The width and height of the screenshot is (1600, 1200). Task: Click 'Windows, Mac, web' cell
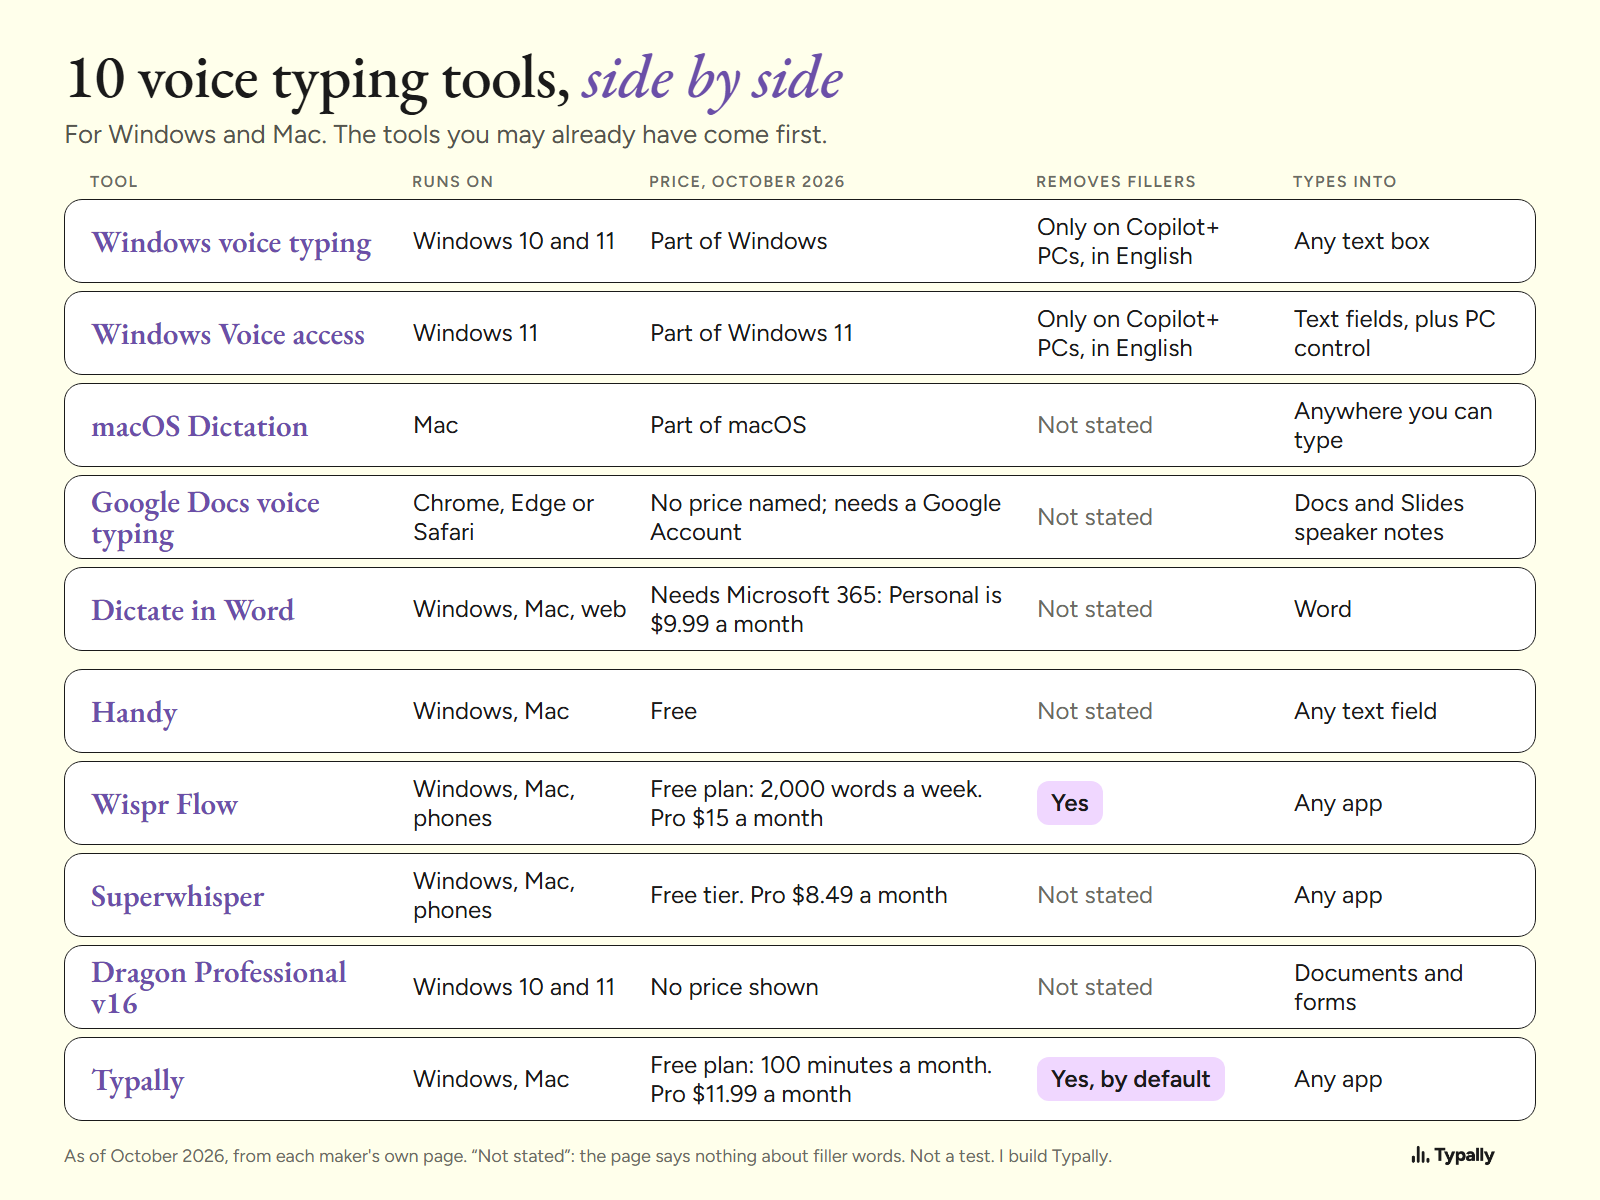pos(520,609)
